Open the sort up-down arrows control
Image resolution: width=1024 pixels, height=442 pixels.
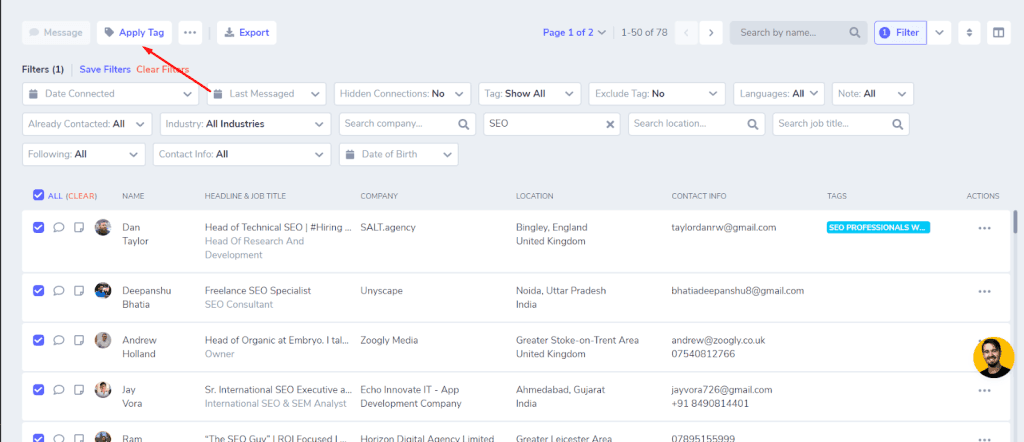(969, 33)
